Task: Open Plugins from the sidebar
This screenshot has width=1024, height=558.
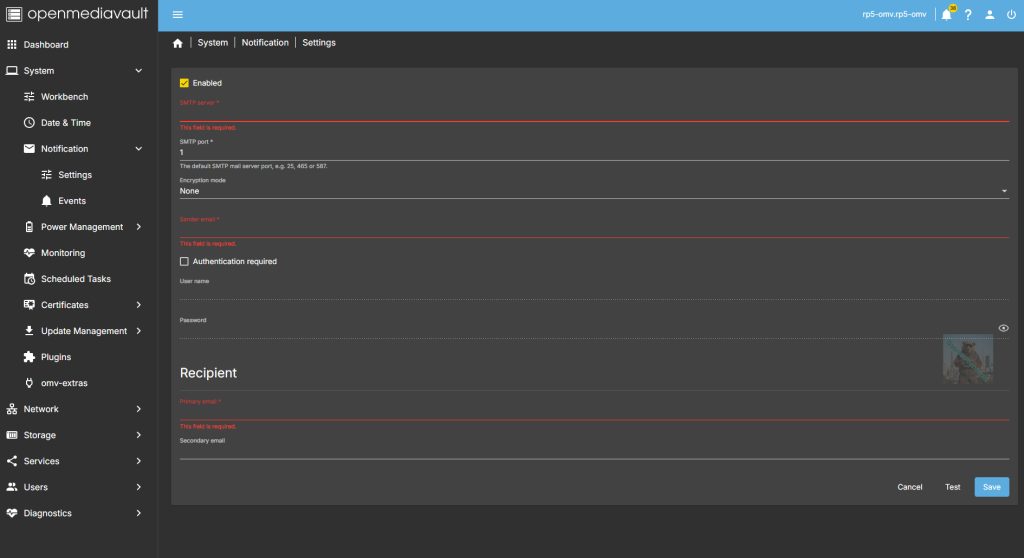Action: click(55, 357)
